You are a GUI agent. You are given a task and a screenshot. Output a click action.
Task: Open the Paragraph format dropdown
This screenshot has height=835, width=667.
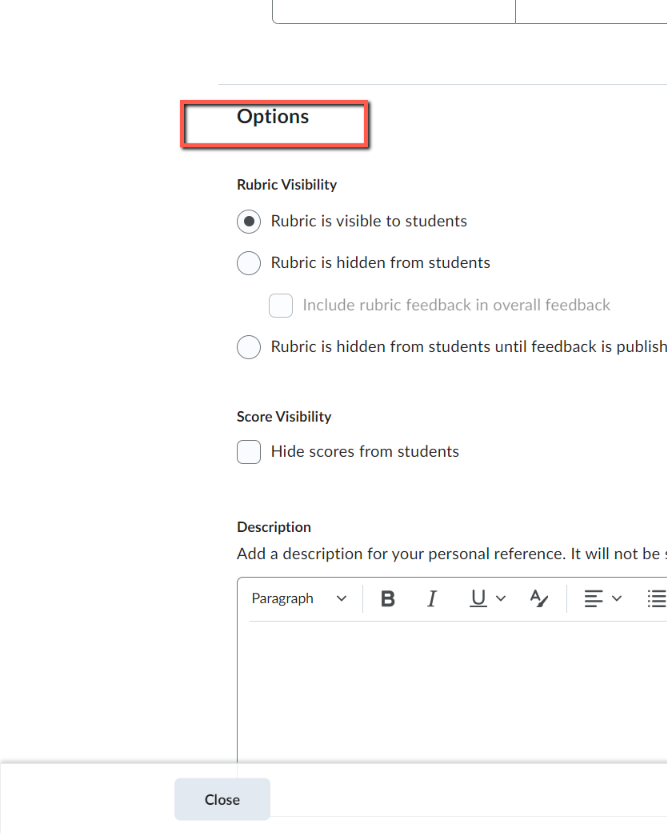tap(297, 598)
